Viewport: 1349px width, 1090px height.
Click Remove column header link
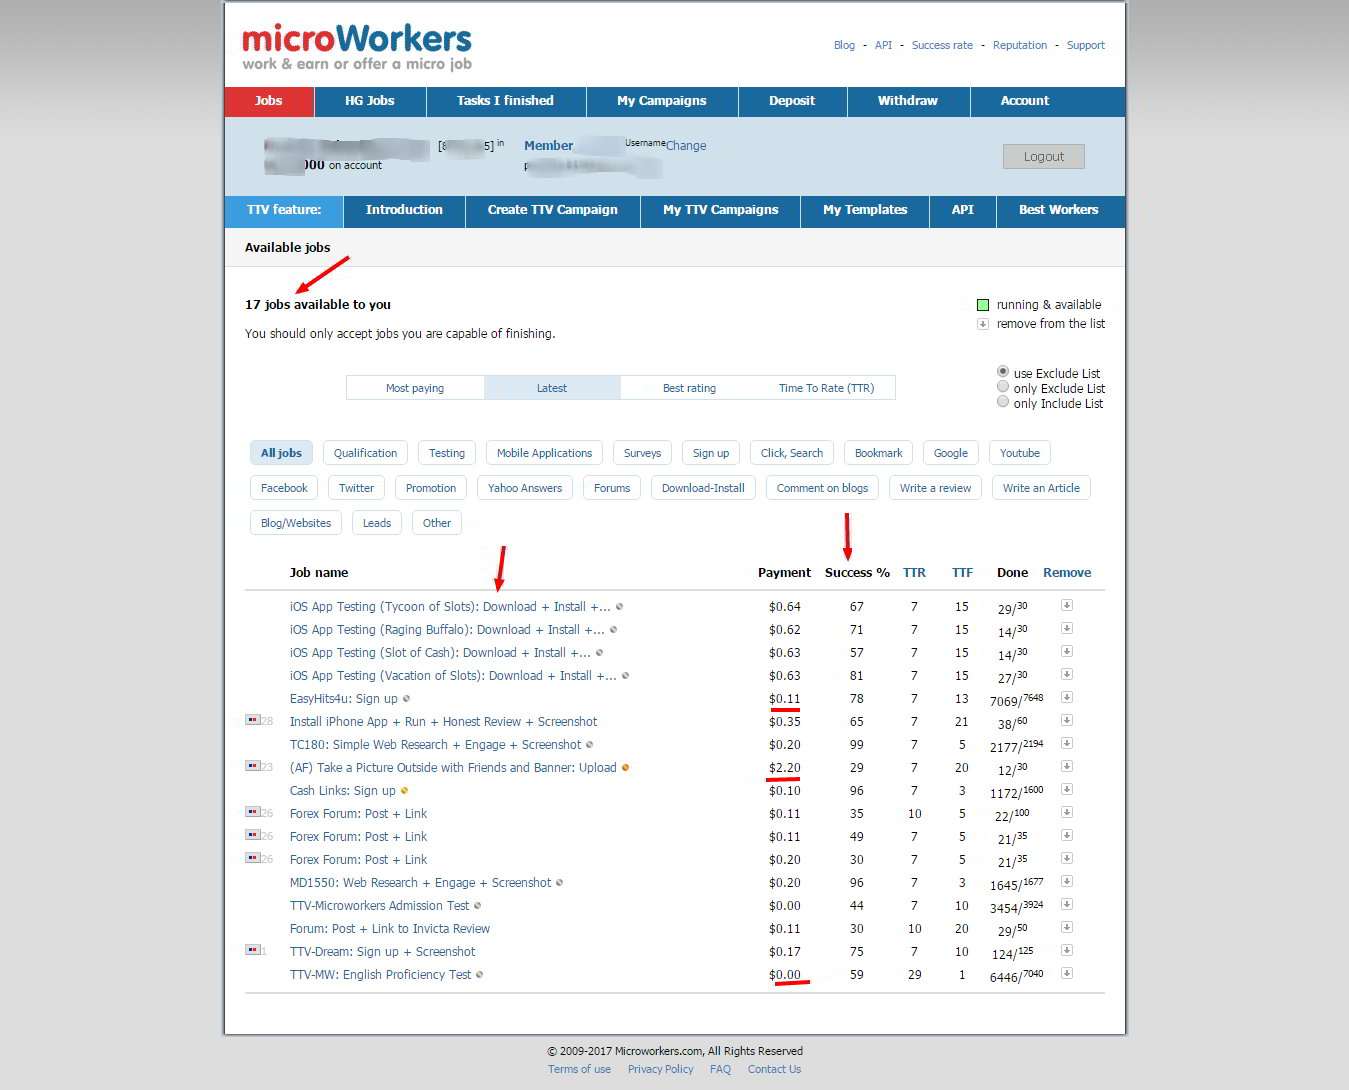pyautogui.click(x=1067, y=573)
